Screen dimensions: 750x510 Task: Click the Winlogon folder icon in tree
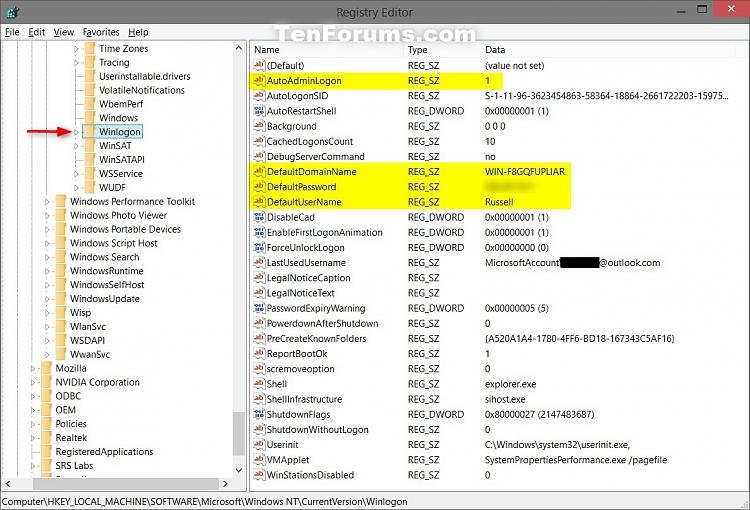click(x=90, y=132)
